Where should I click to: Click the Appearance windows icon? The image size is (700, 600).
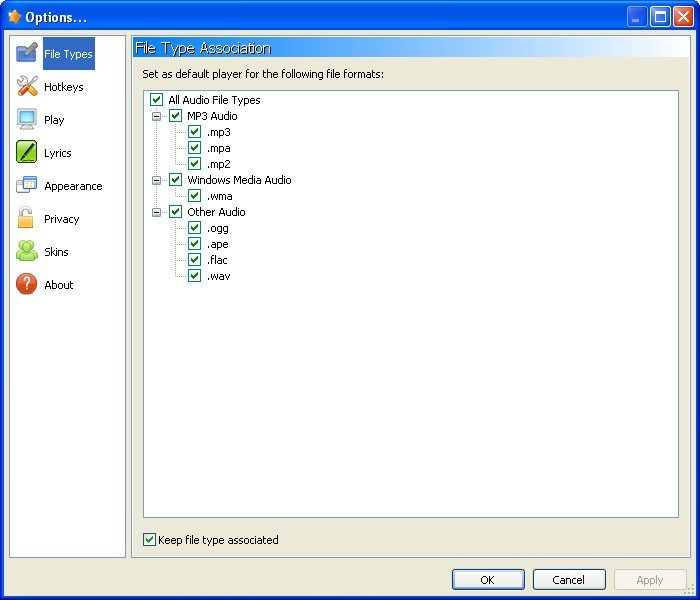pyautogui.click(x=27, y=184)
